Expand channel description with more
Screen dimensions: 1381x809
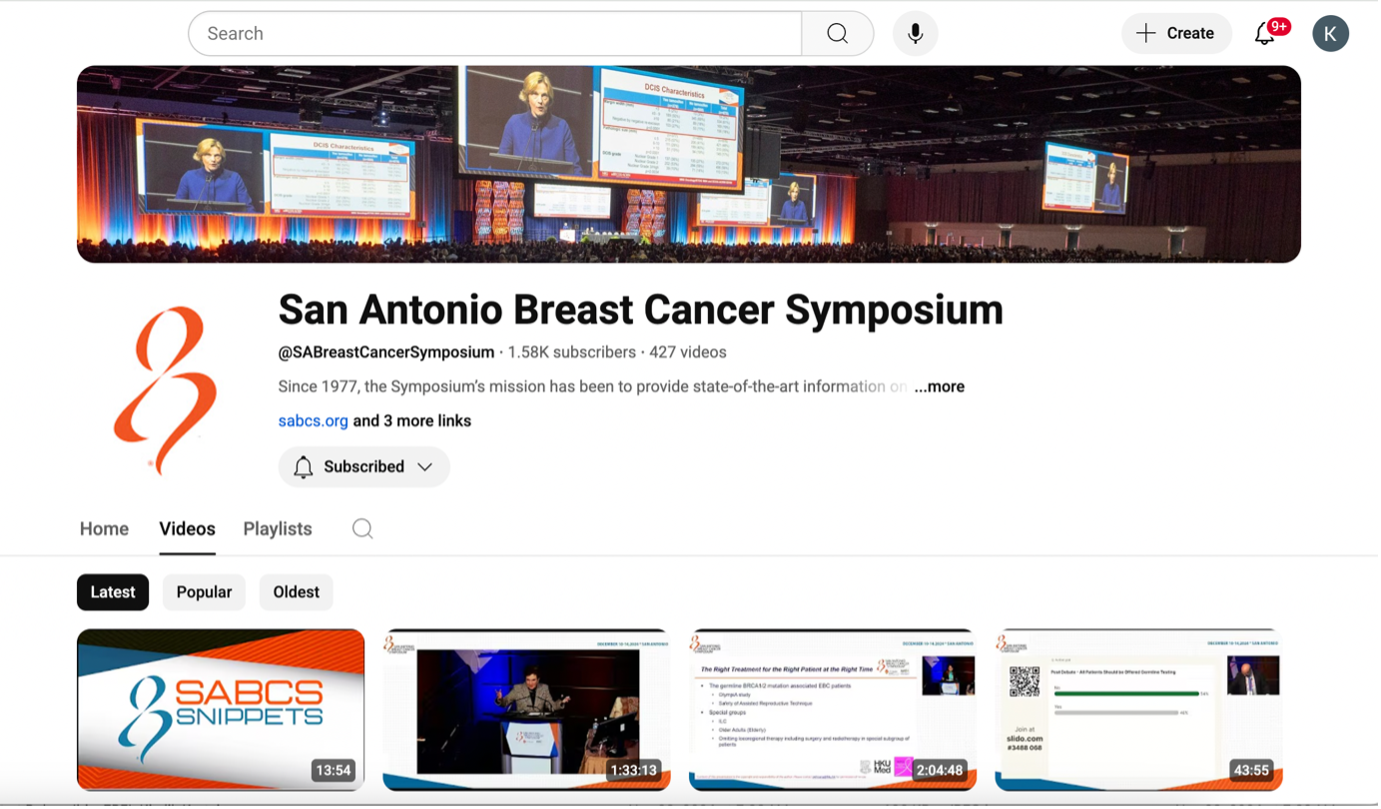[939, 387]
